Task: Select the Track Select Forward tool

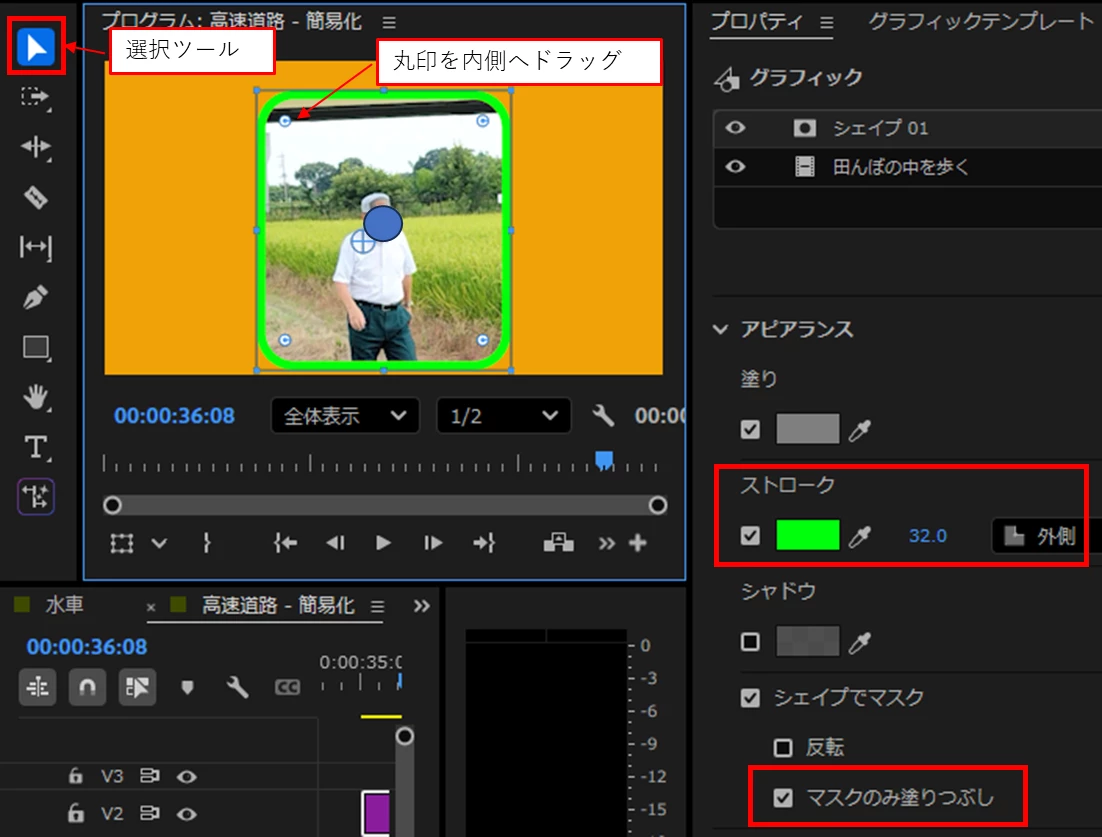Action: click(x=35, y=97)
